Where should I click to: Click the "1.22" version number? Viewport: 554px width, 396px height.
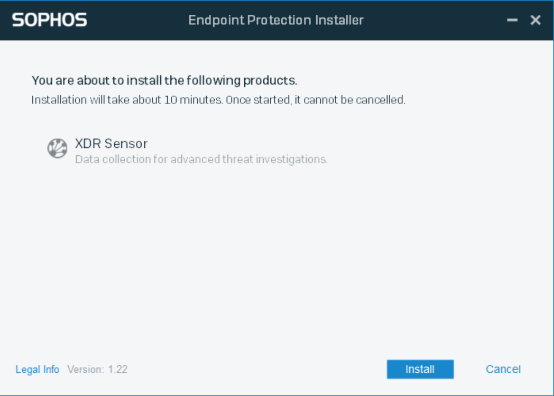(118, 370)
